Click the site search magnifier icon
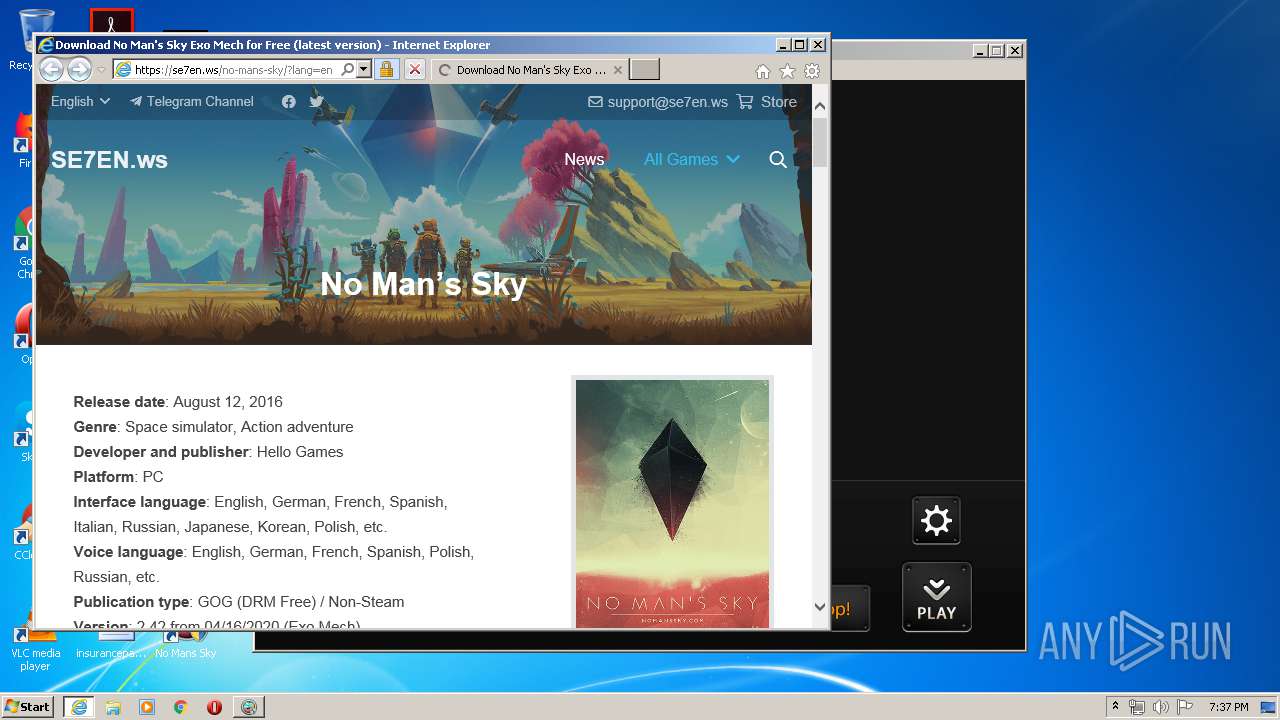Screen dimensions: 1280x720 click(x=778, y=160)
